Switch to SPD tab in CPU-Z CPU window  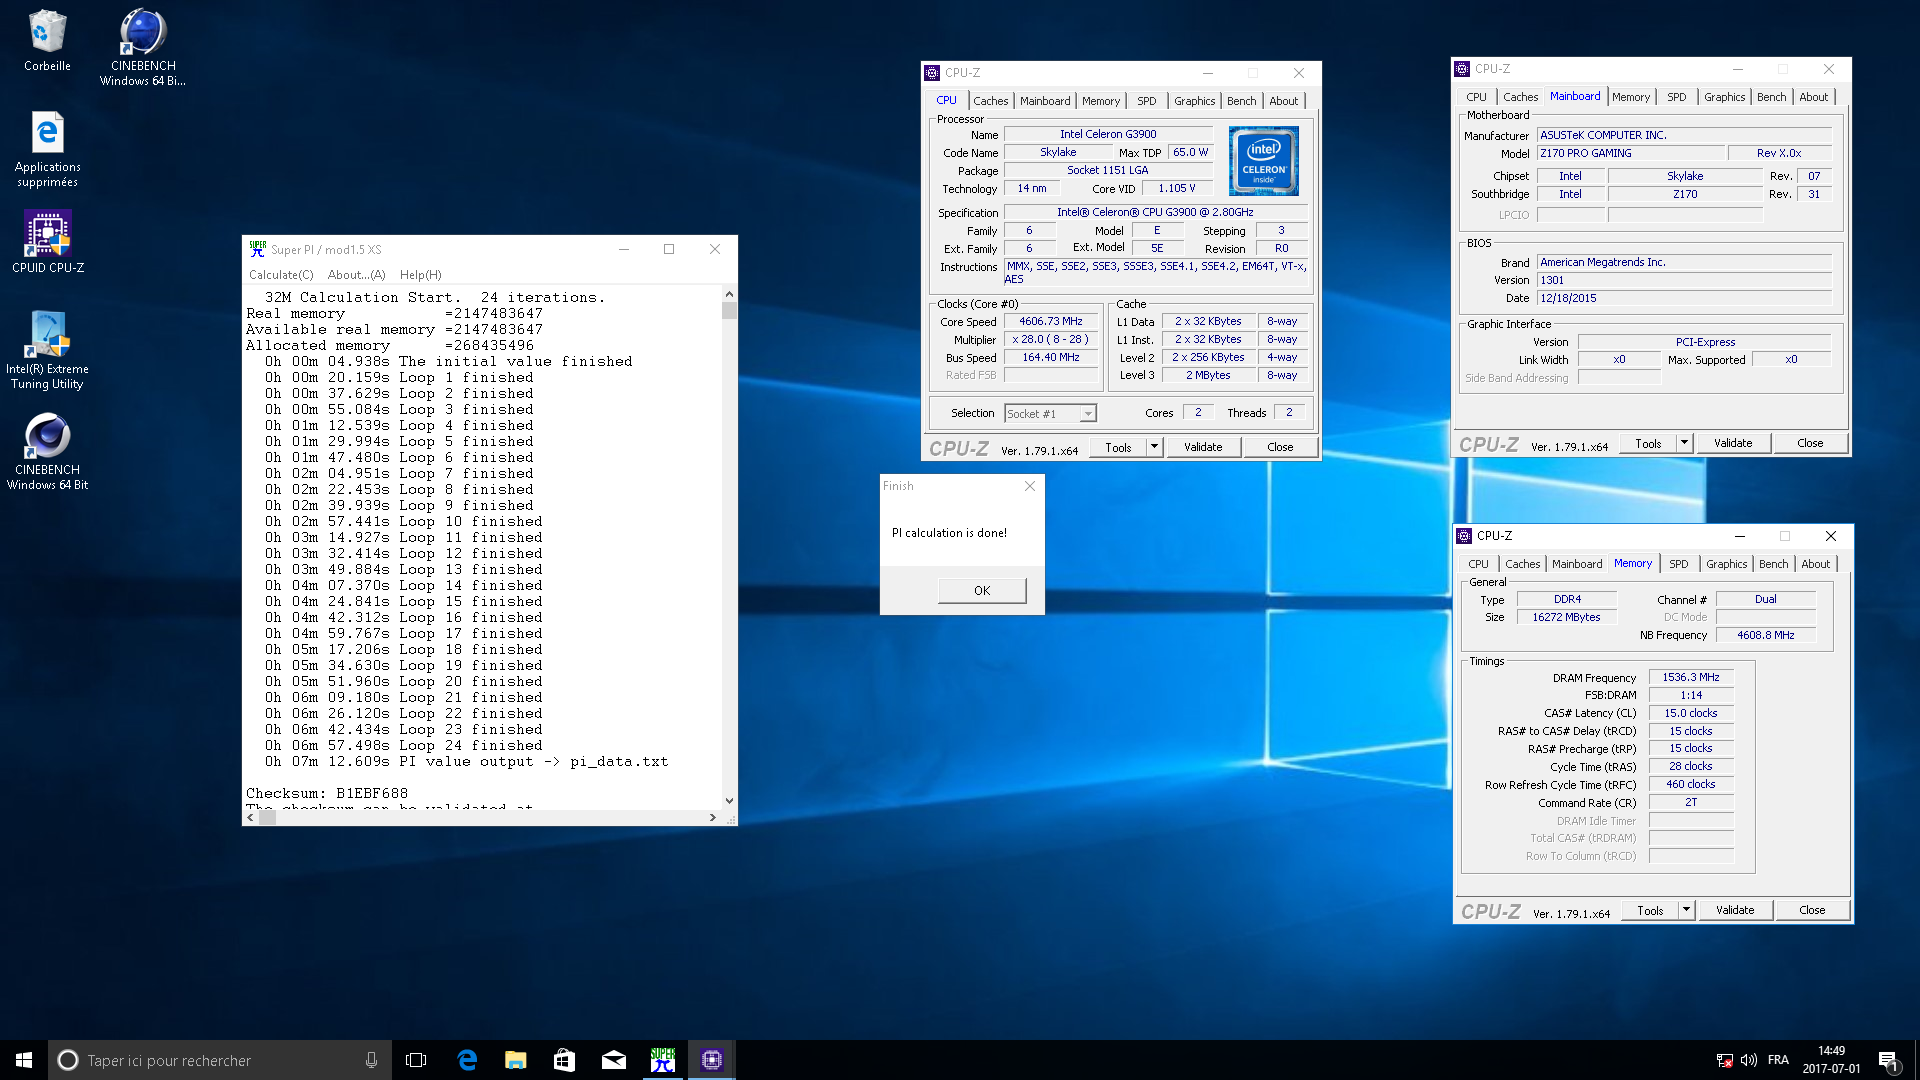point(1146,101)
